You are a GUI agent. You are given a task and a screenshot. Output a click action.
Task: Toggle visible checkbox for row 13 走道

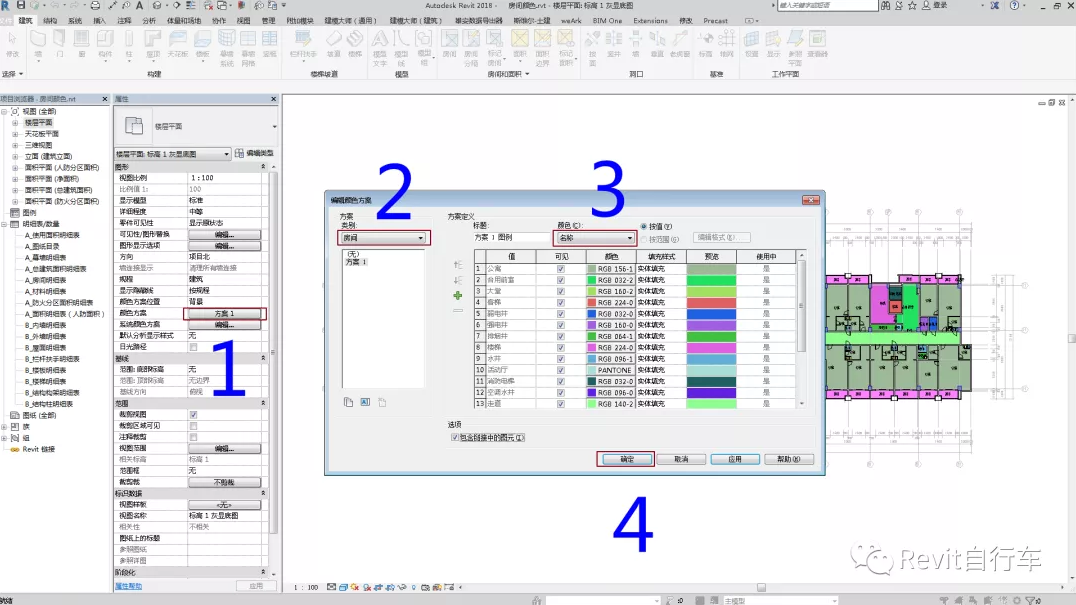[561, 404]
